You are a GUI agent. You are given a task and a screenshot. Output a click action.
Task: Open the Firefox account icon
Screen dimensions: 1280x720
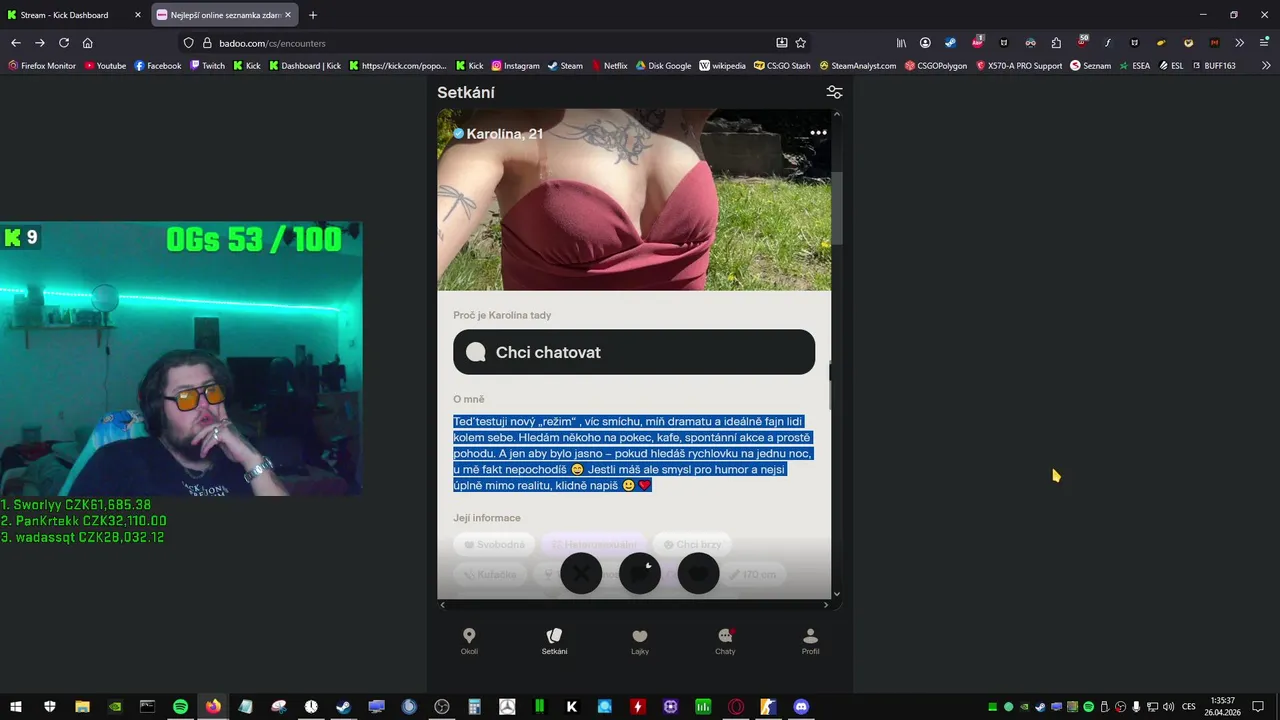pos(925,43)
